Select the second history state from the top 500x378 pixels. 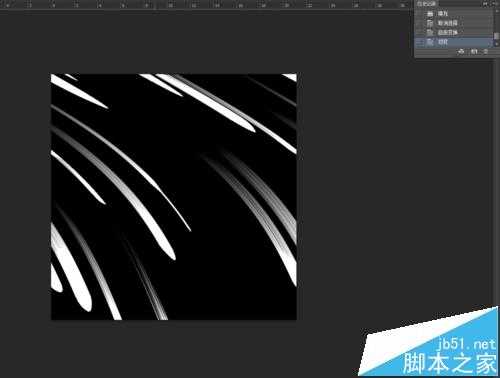(x=453, y=23)
